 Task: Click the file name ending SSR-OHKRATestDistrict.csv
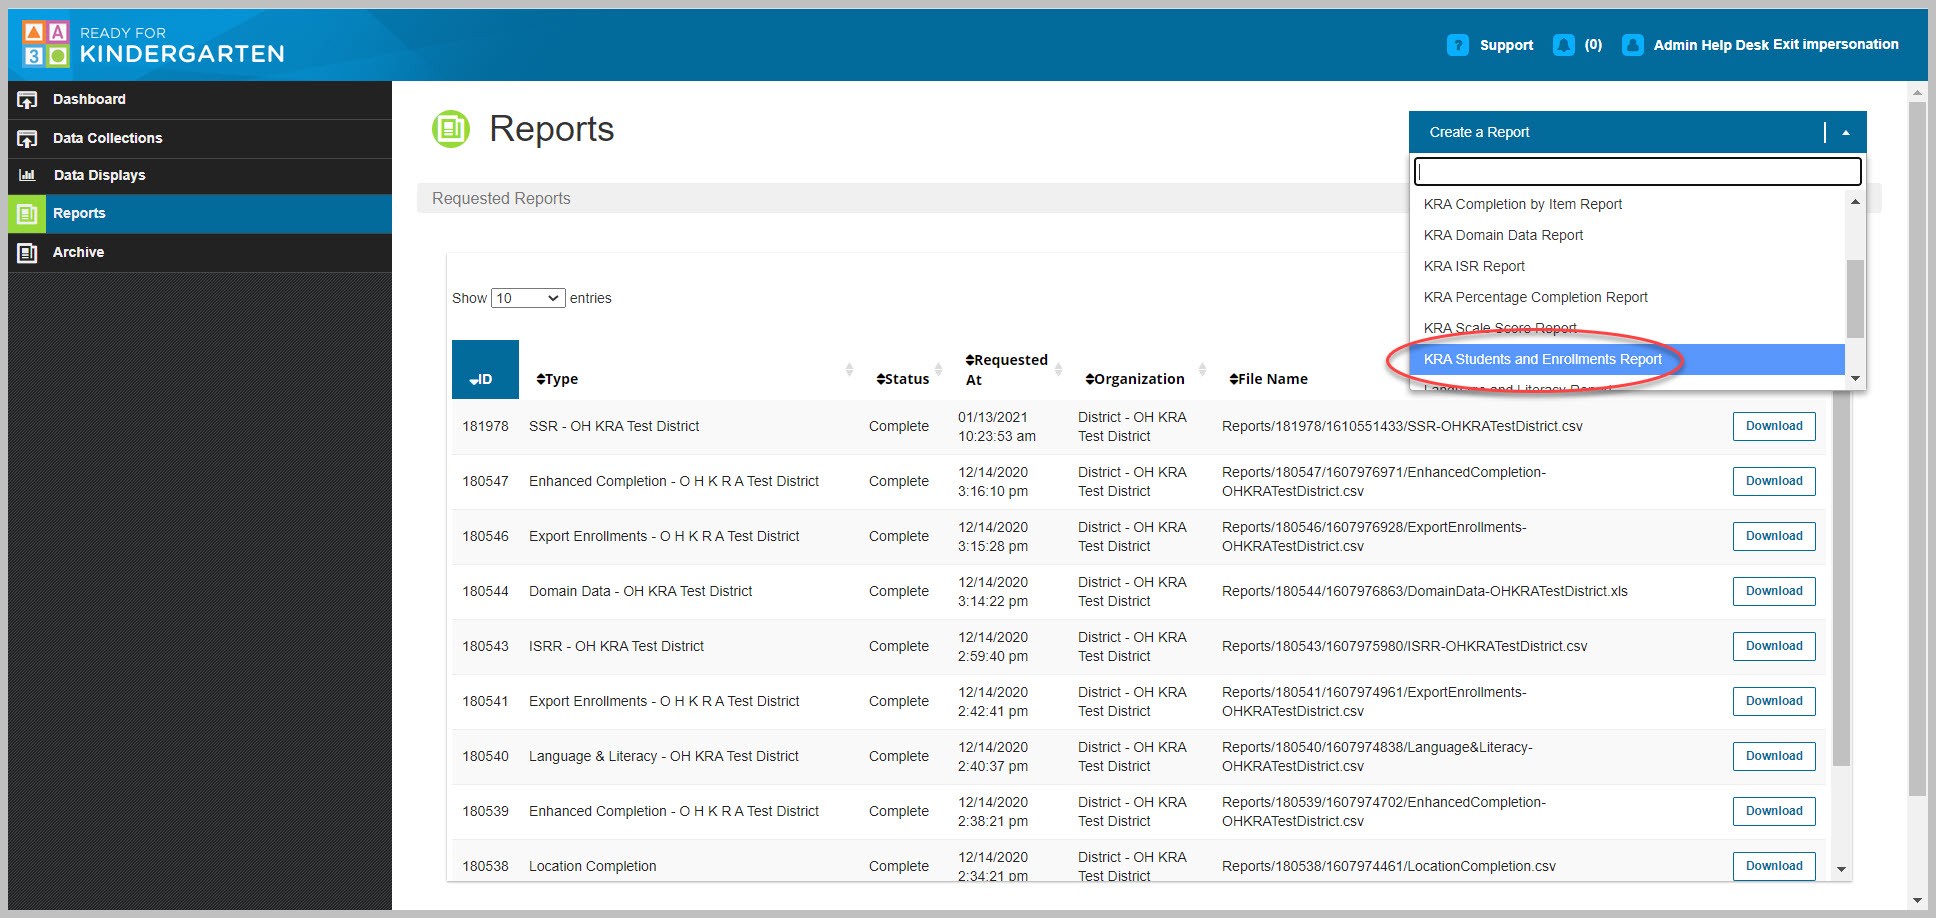tap(1402, 426)
